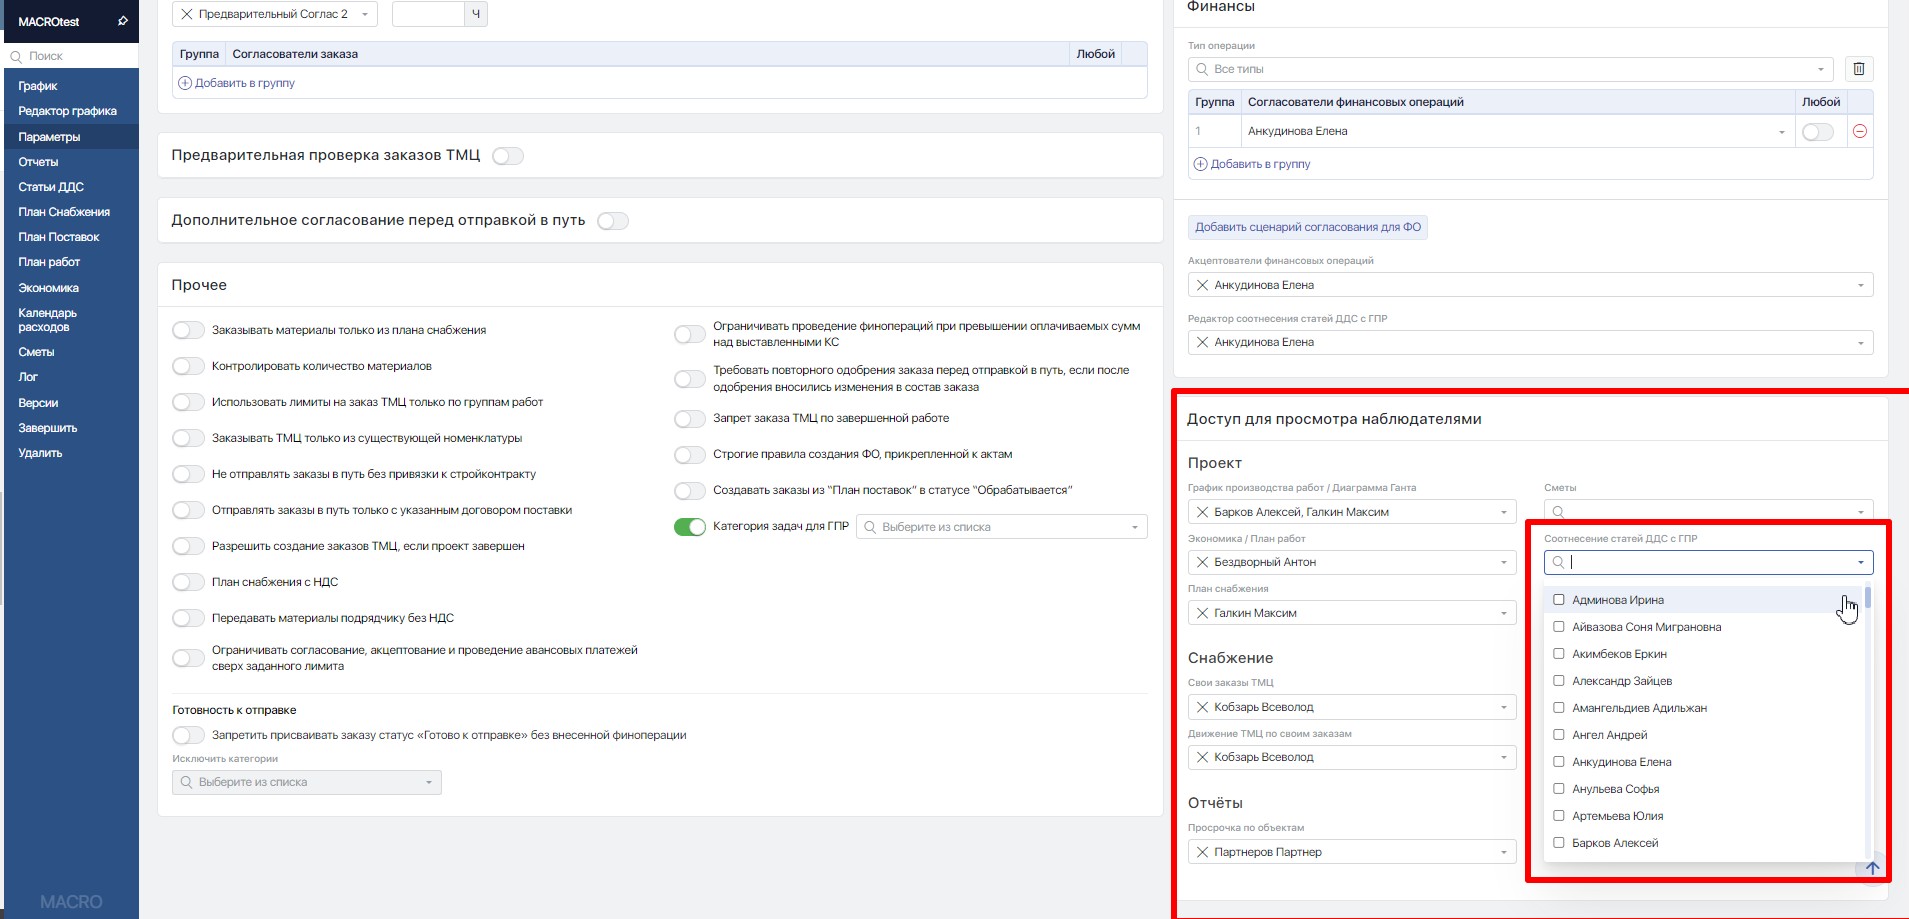Open the Все типы operation type dropdown
The width and height of the screenshot is (1909, 919).
coord(1510,69)
